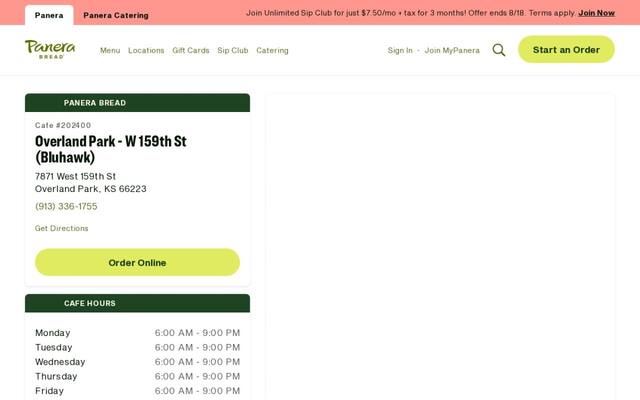640x400 pixels.
Task: Go to Gift Cards page
Action: pyautogui.click(x=191, y=50)
